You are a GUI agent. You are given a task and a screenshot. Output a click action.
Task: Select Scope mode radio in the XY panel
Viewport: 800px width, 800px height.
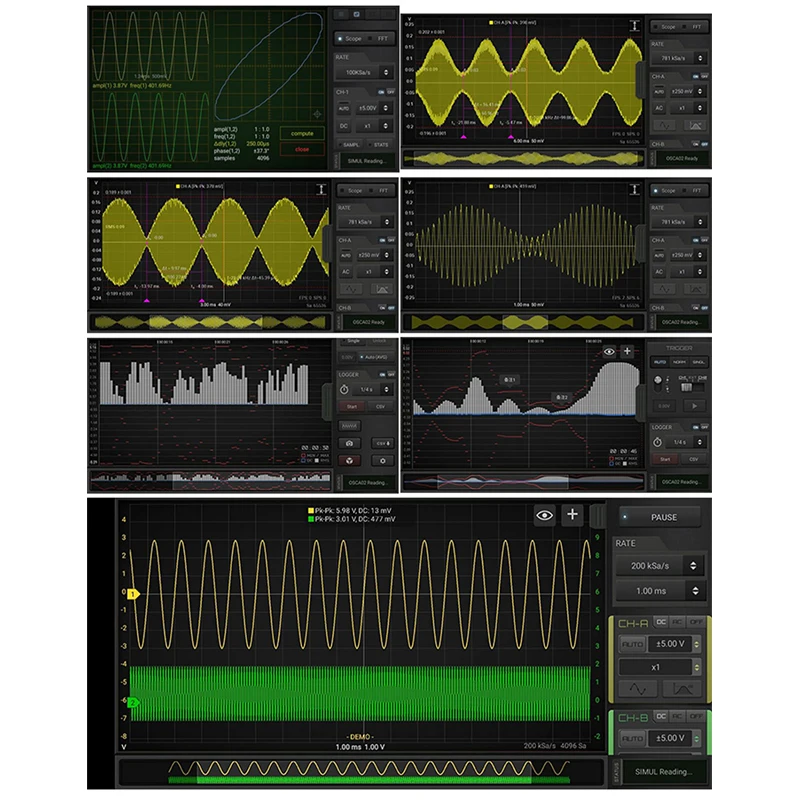click(x=350, y=39)
